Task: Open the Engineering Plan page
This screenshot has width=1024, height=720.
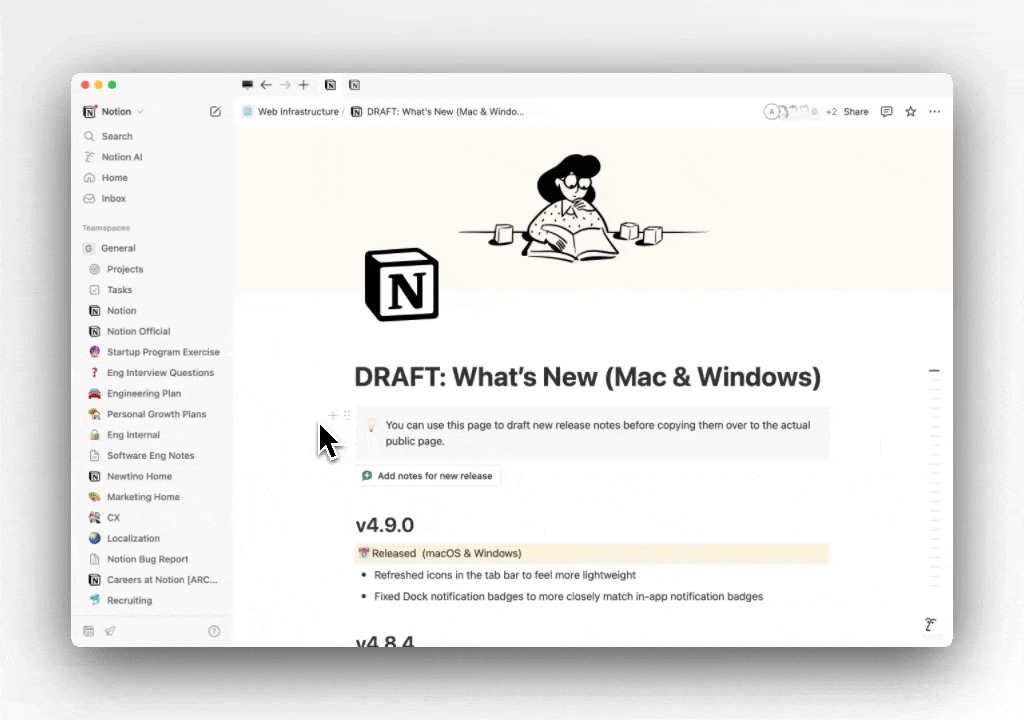Action: (144, 393)
